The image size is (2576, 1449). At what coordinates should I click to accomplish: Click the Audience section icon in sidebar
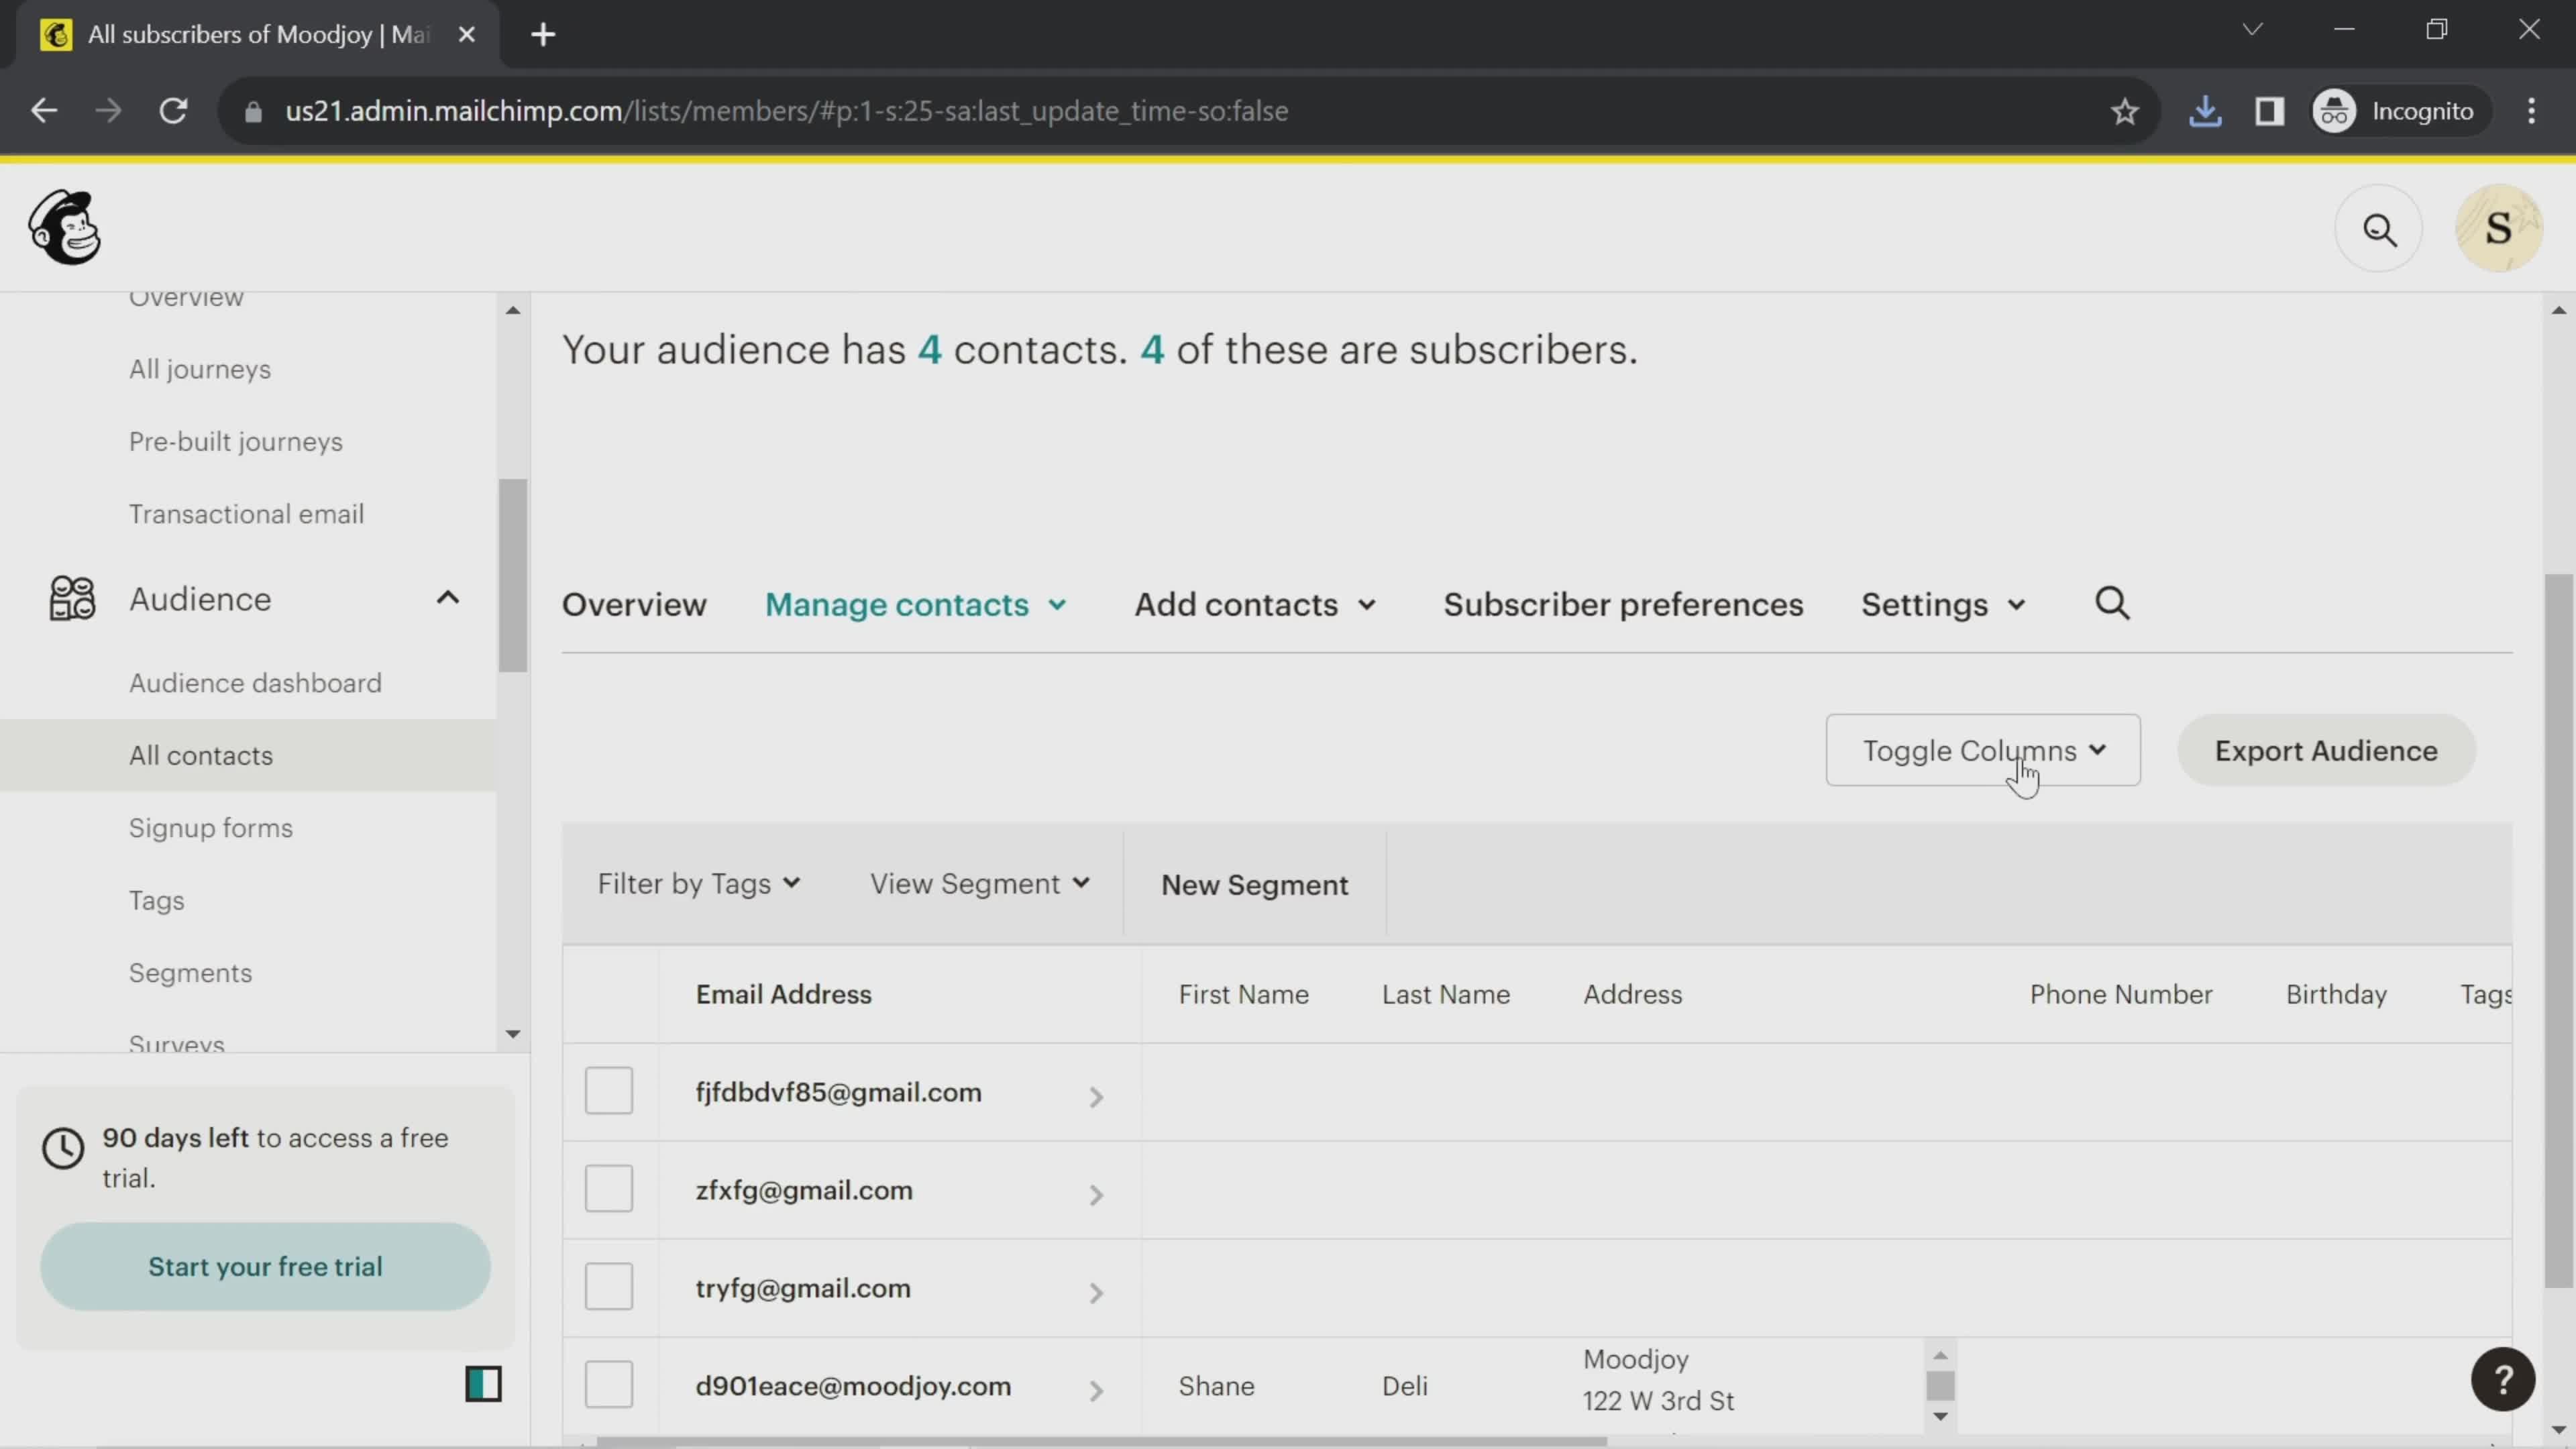pyautogui.click(x=72, y=599)
